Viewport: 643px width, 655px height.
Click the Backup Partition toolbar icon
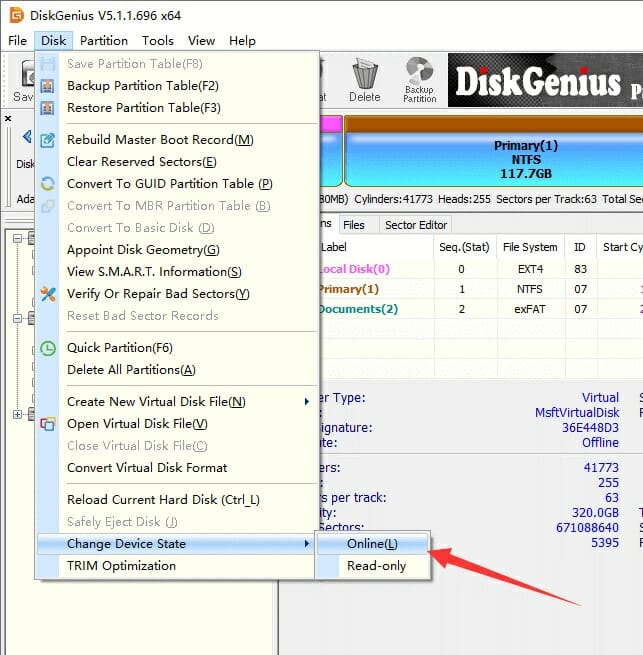(x=419, y=80)
